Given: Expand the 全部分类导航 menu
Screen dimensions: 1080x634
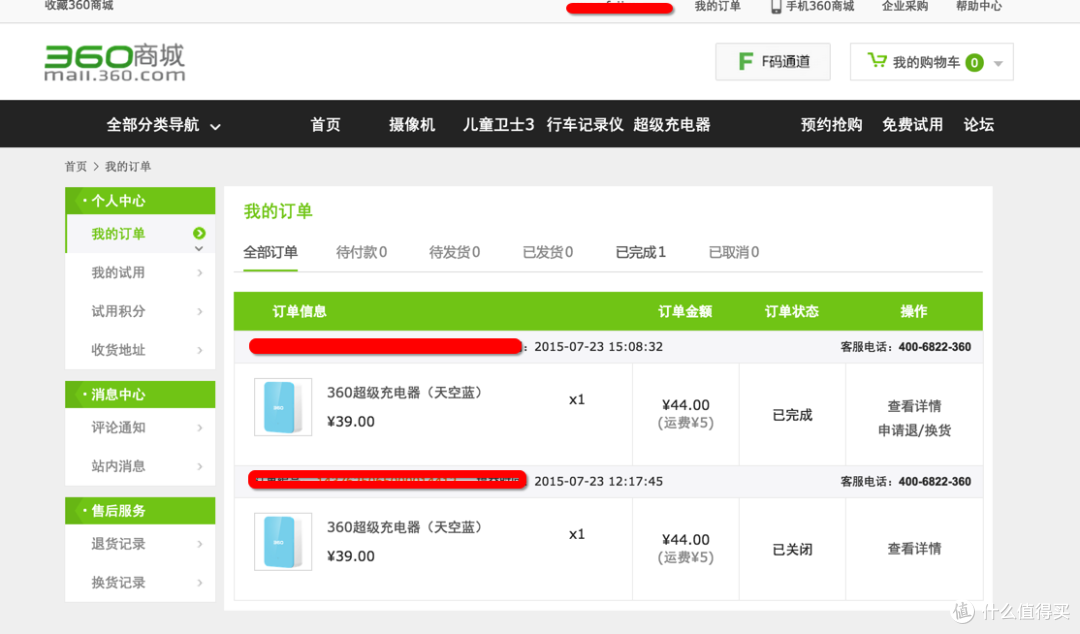Looking at the screenshot, I should 163,125.
